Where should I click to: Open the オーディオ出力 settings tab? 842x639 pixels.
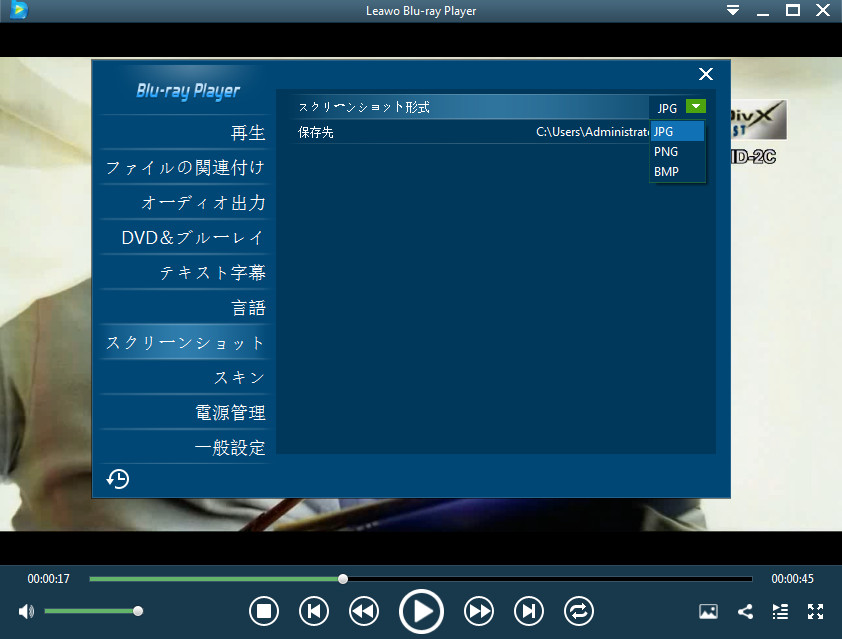click(185, 202)
